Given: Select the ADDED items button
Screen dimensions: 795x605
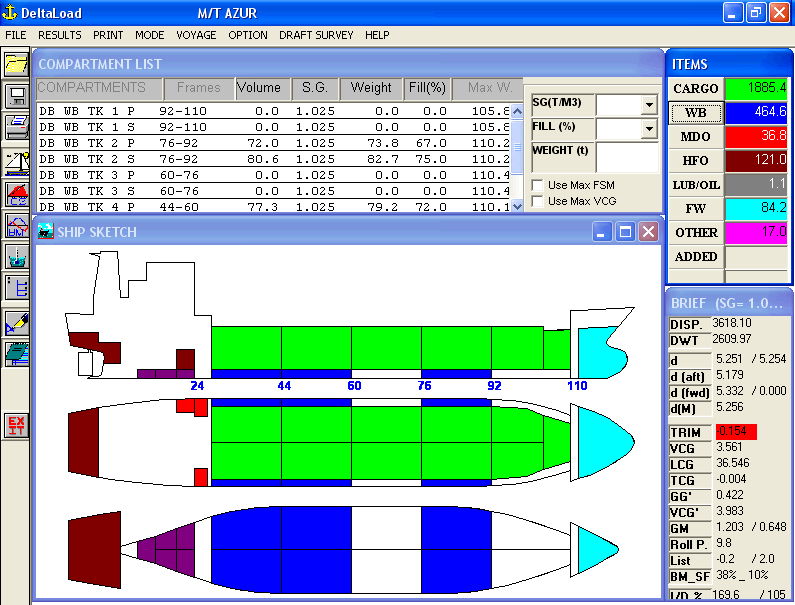Looking at the screenshot, I should click(696, 257).
